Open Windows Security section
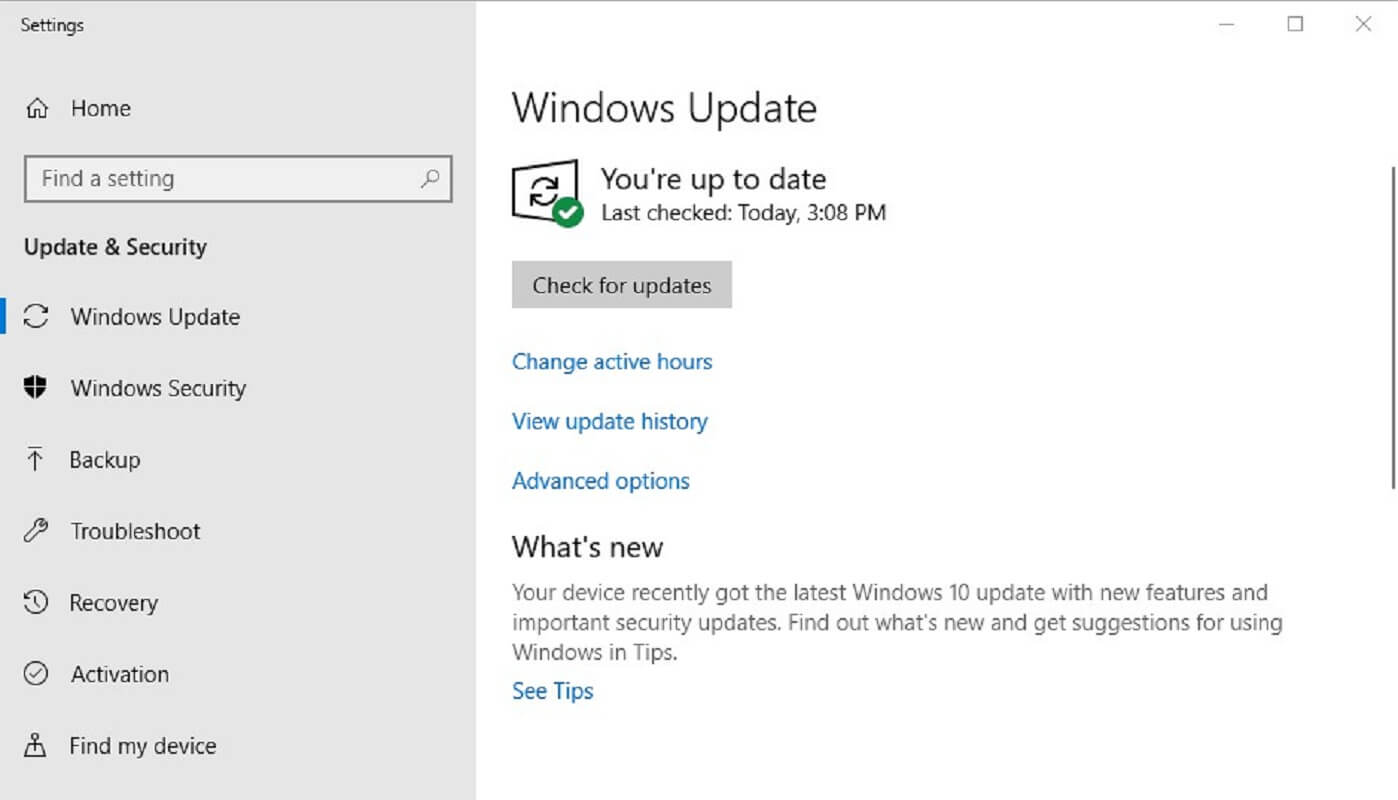Screen dimensions: 1398x800 pyautogui.click(x=158, y=388)
